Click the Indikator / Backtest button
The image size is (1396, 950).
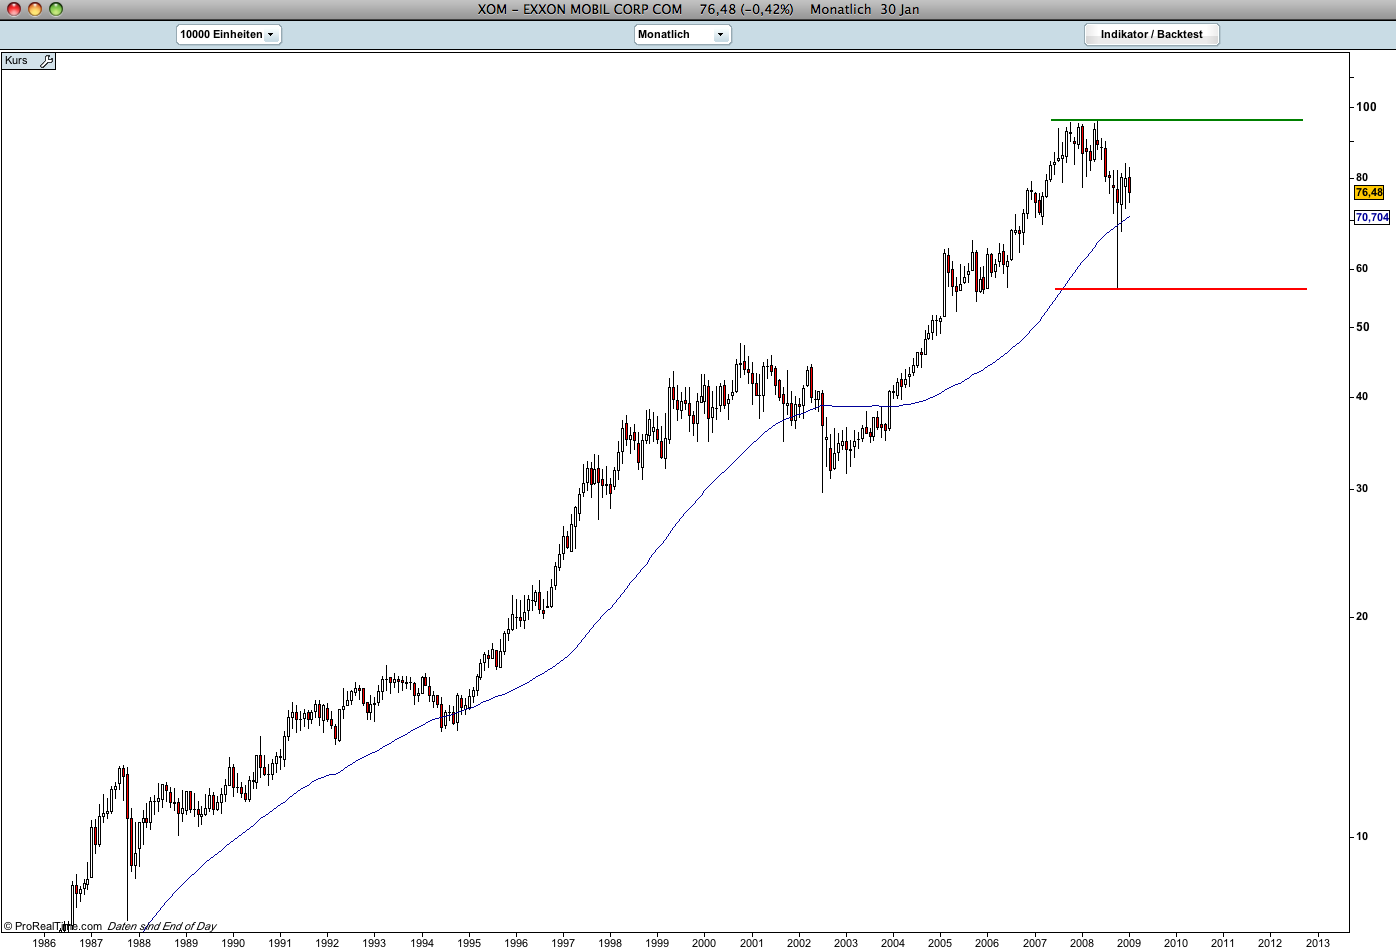(x=1152, y=34)
